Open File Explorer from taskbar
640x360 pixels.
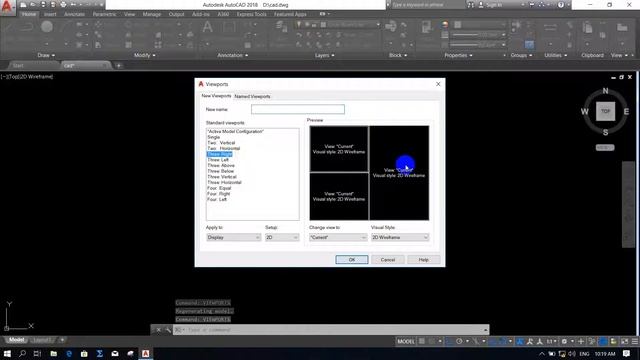click(x=53, y=353)
